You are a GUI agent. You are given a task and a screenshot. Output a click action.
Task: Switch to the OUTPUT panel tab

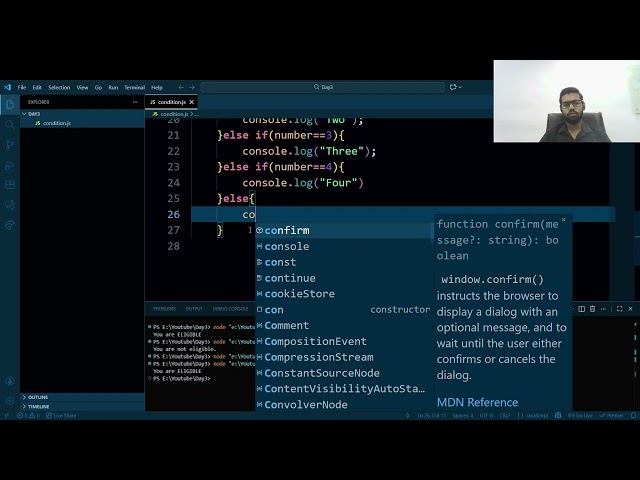[x=194, y=309]
